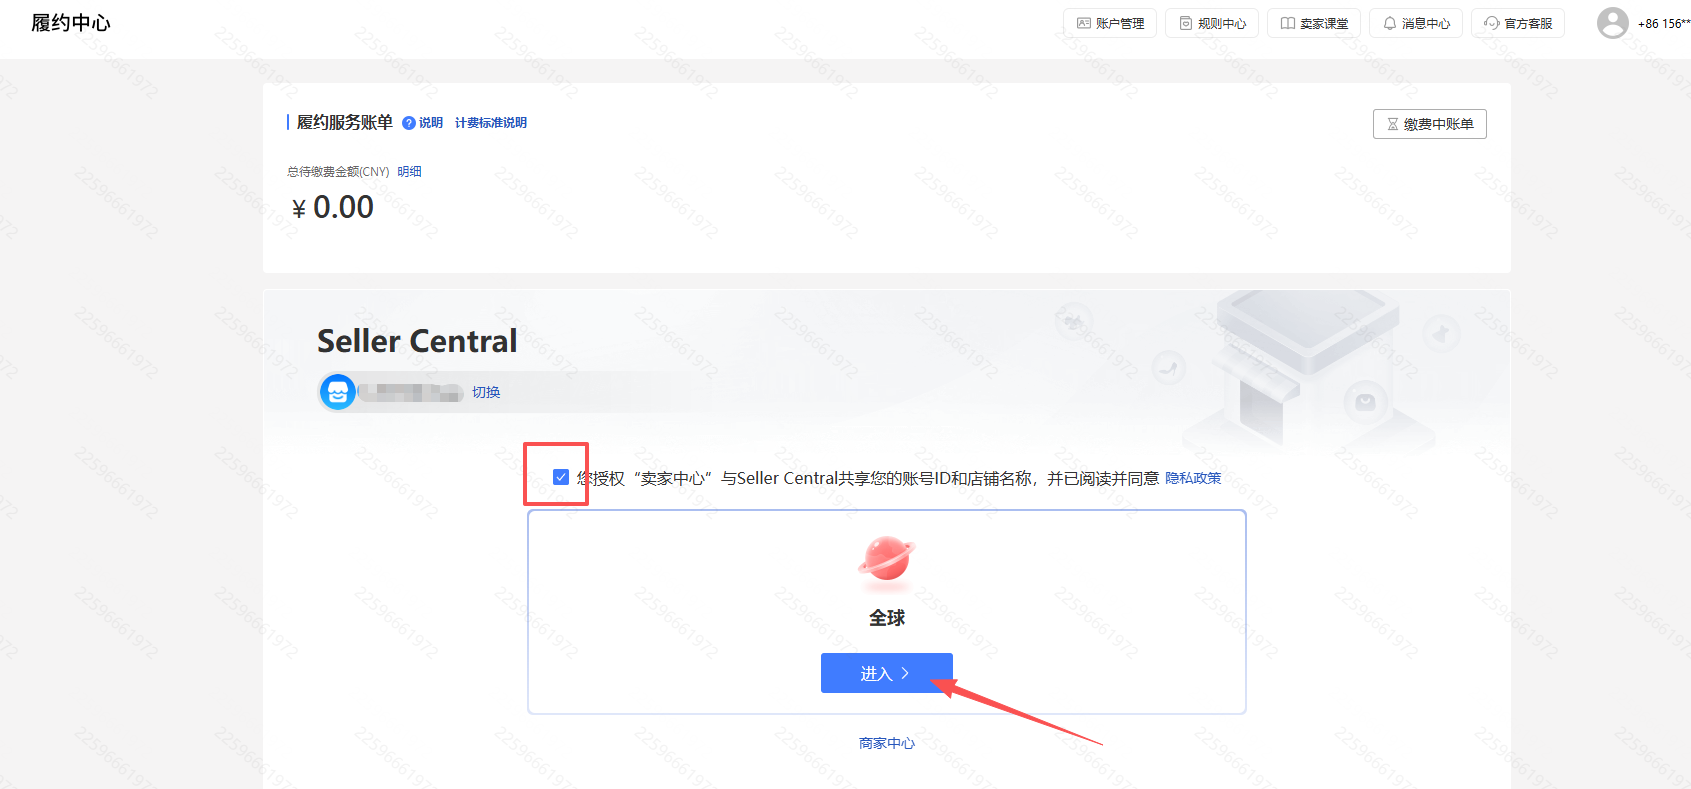Click the hourglass icon in 缴费中账单
Screen dimensions: 1691x789
[1392, 124]
